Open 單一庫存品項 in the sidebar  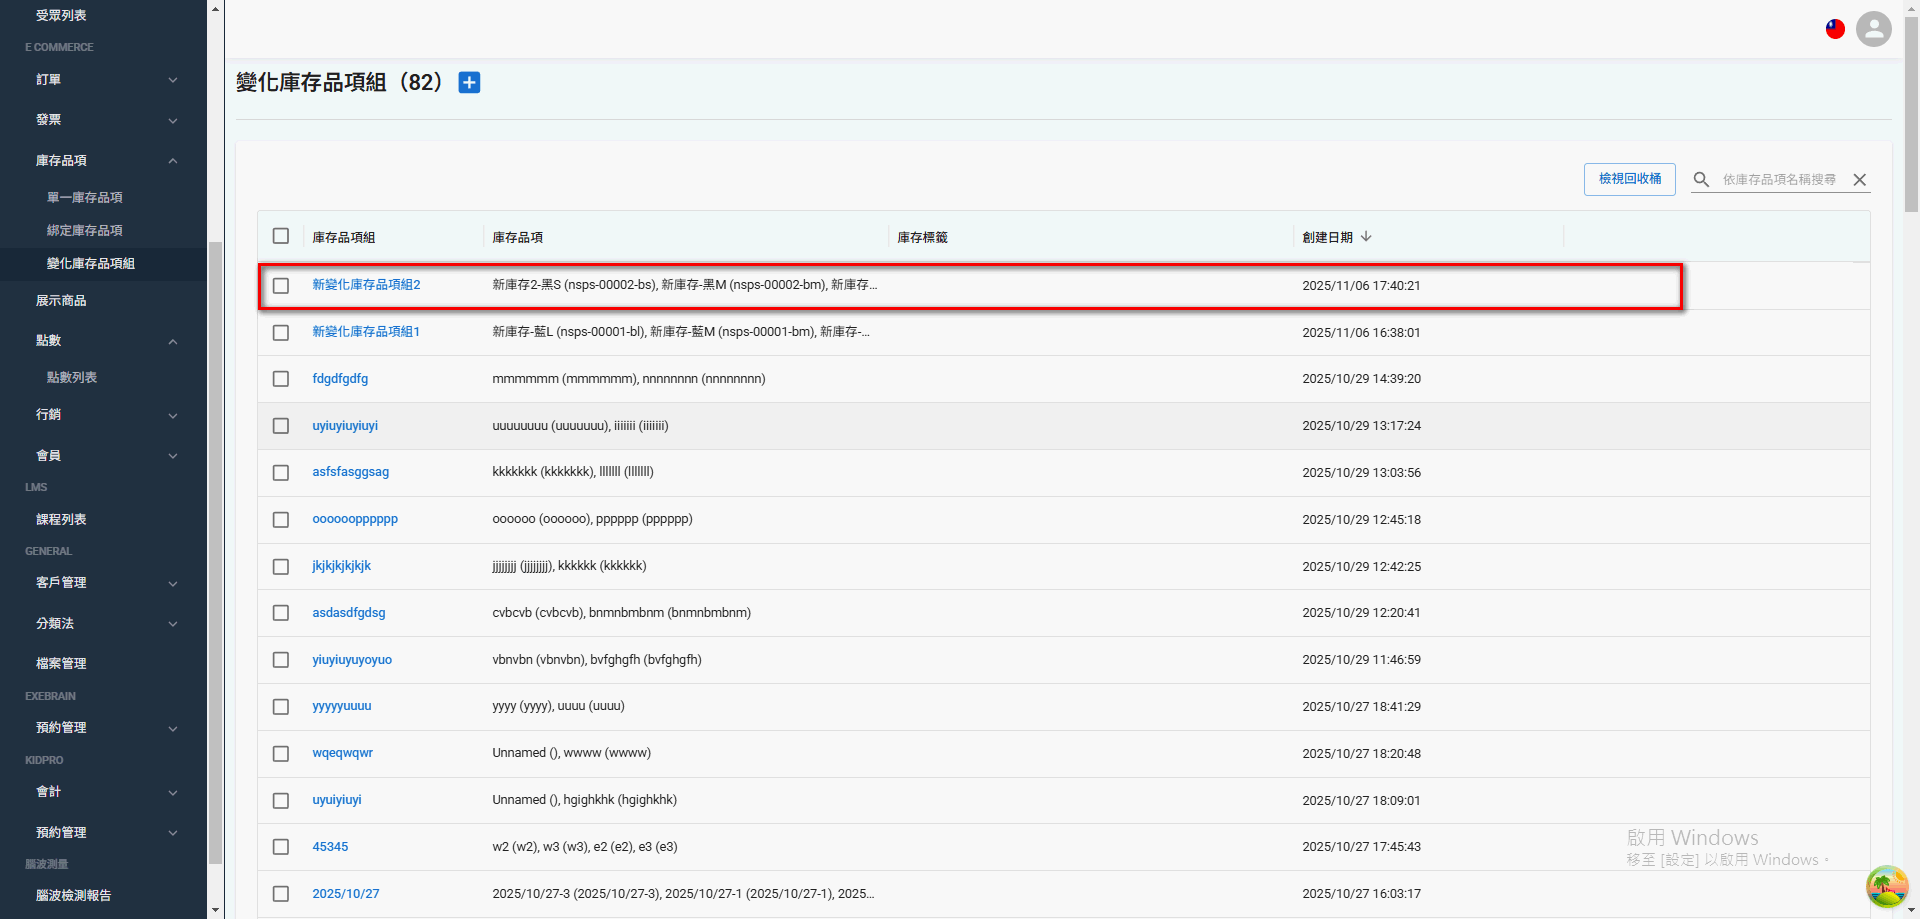click(x=85, y=198)
